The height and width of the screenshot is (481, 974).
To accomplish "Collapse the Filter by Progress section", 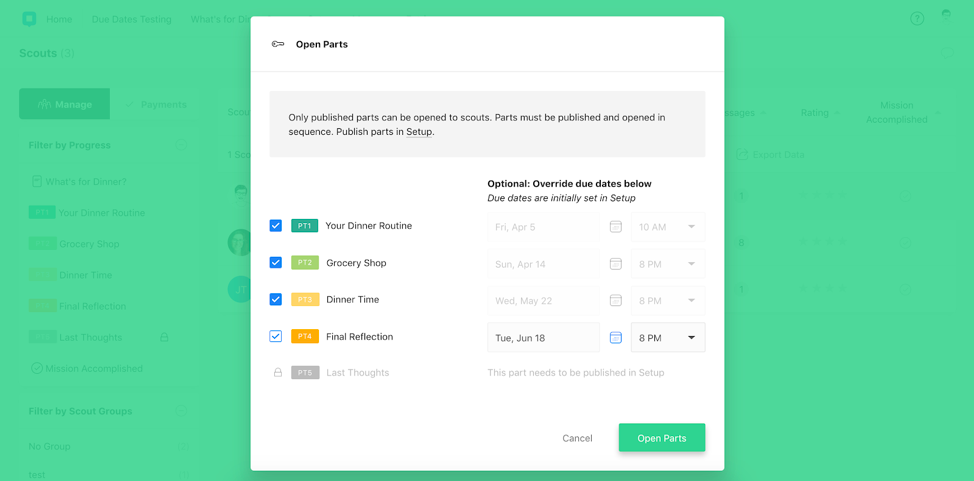I will 181,145.
